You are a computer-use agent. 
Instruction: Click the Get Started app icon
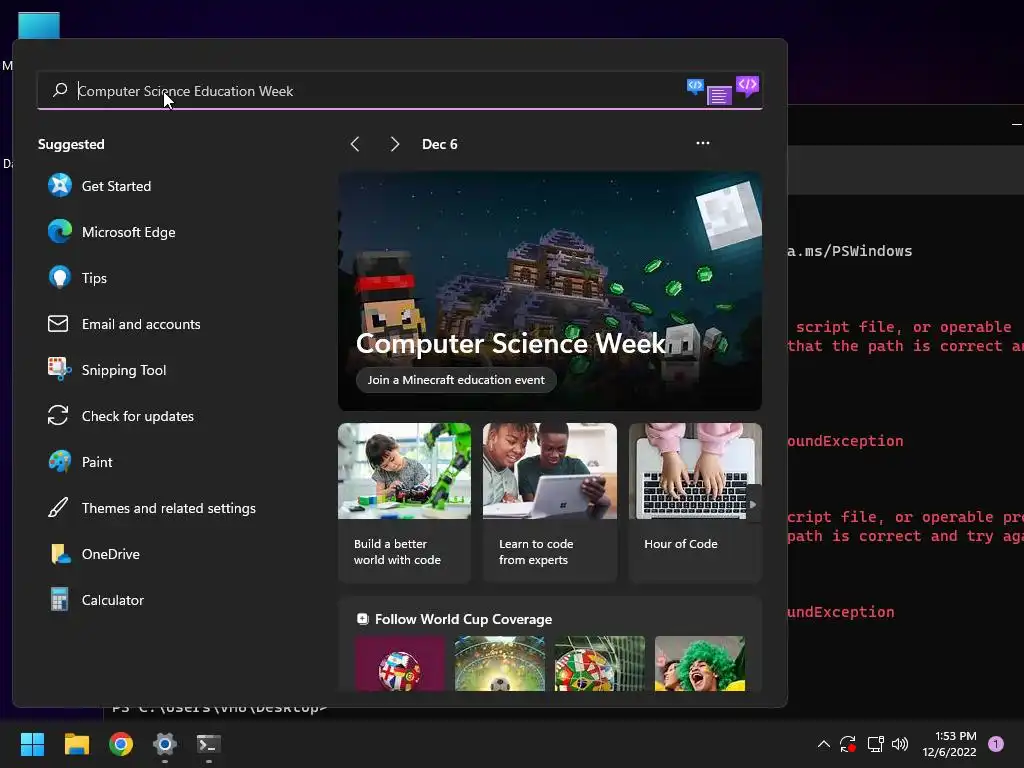pos(59,185)
